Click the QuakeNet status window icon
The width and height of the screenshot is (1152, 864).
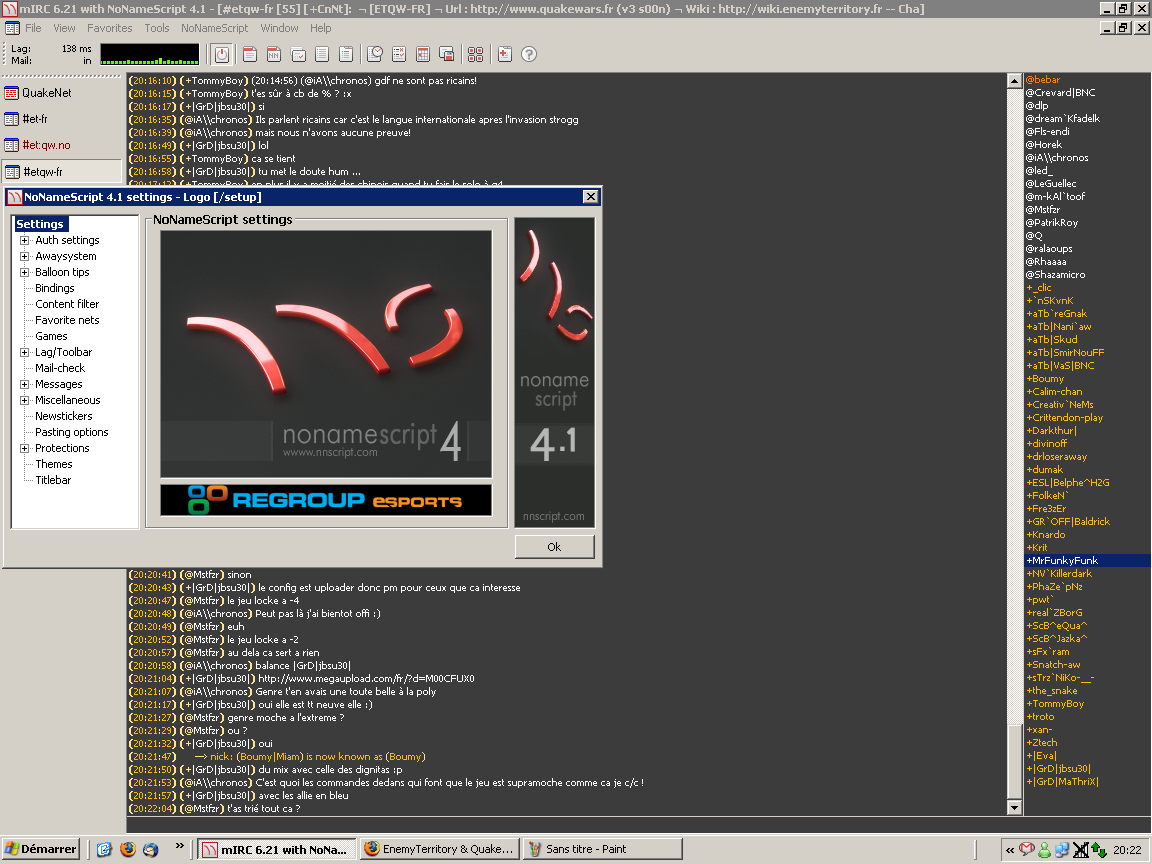coord(12,93)
